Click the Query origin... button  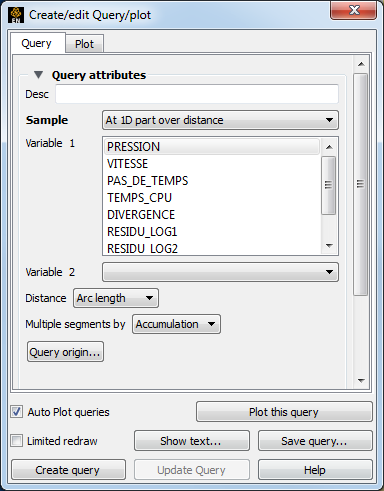65,352
